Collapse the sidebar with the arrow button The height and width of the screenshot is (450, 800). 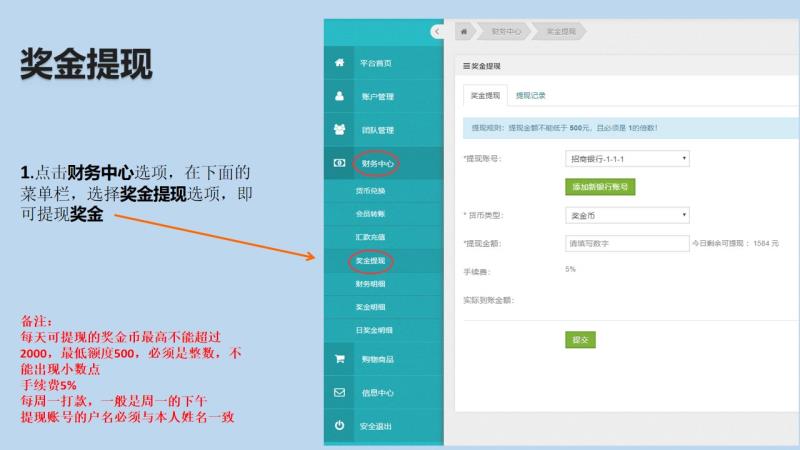point(437,32)
